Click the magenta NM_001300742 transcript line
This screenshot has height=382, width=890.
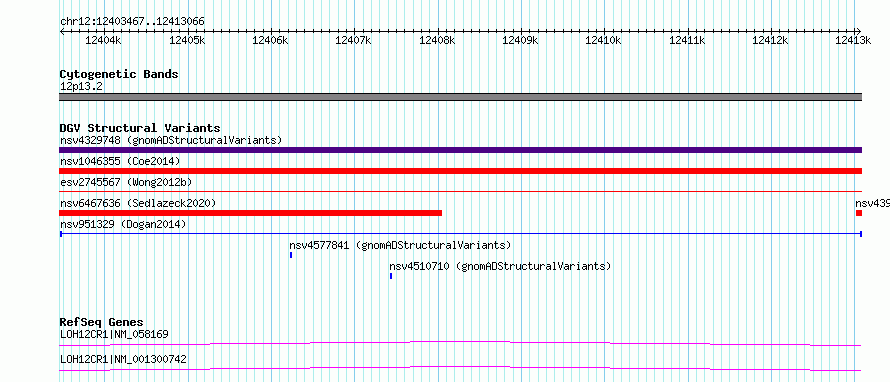tap(460, 369)
